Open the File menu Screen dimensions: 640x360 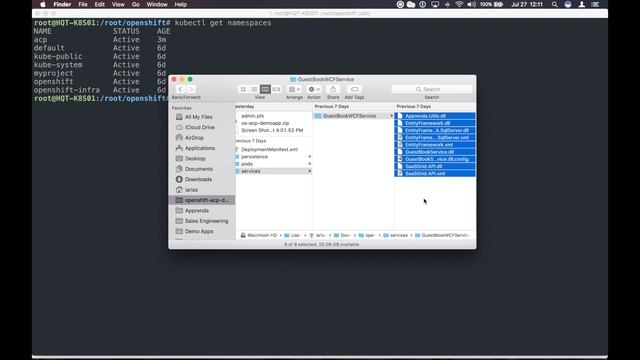pyautogui.click(x=83, y=4)
